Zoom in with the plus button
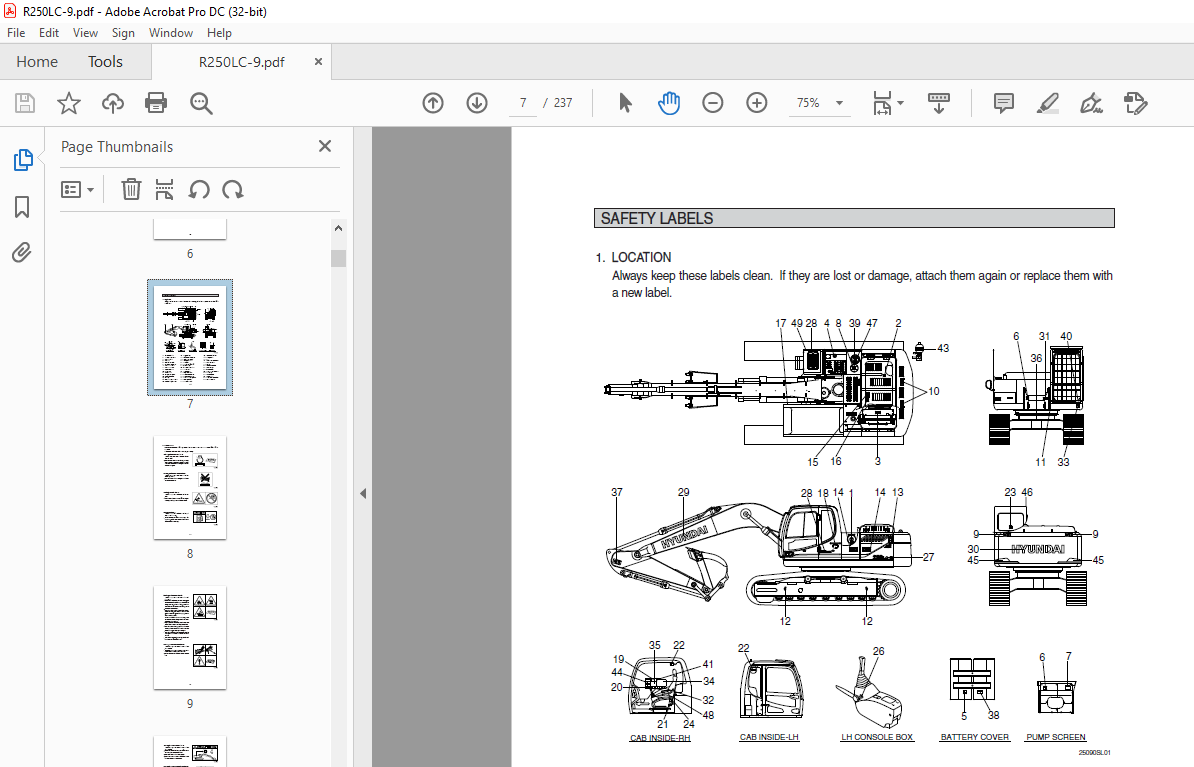1194x767 pixels. (x=757, y=103)
